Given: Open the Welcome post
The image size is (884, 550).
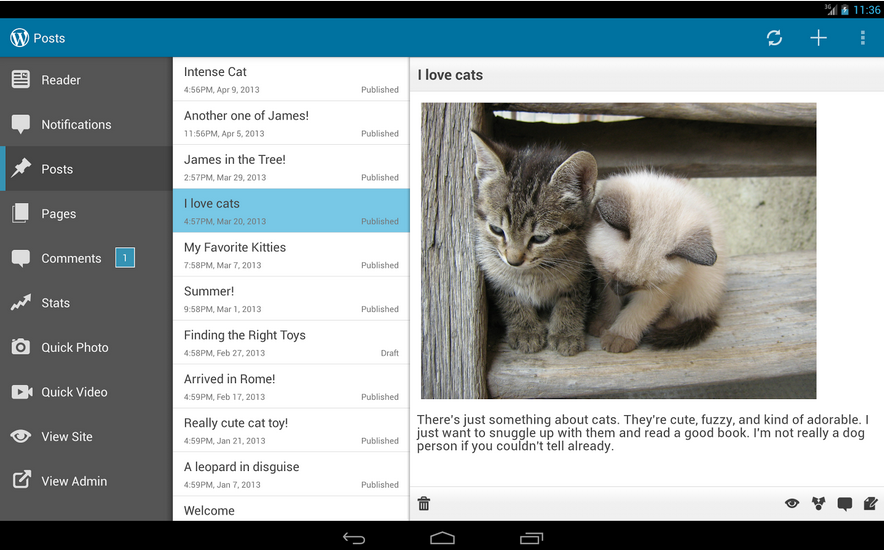Looking at the screenshot, I should [291, 509].
